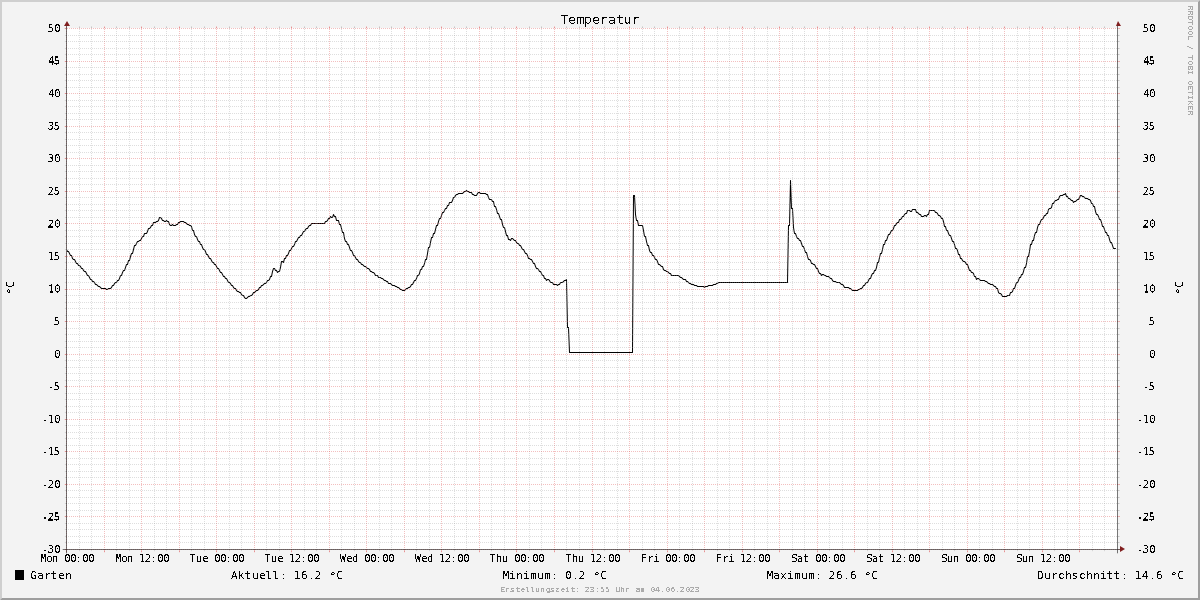Click the '50' label on the right temperature axis
Image resolution: width=1200 pixels, height=600 pixels.
tap(1149, 28)
